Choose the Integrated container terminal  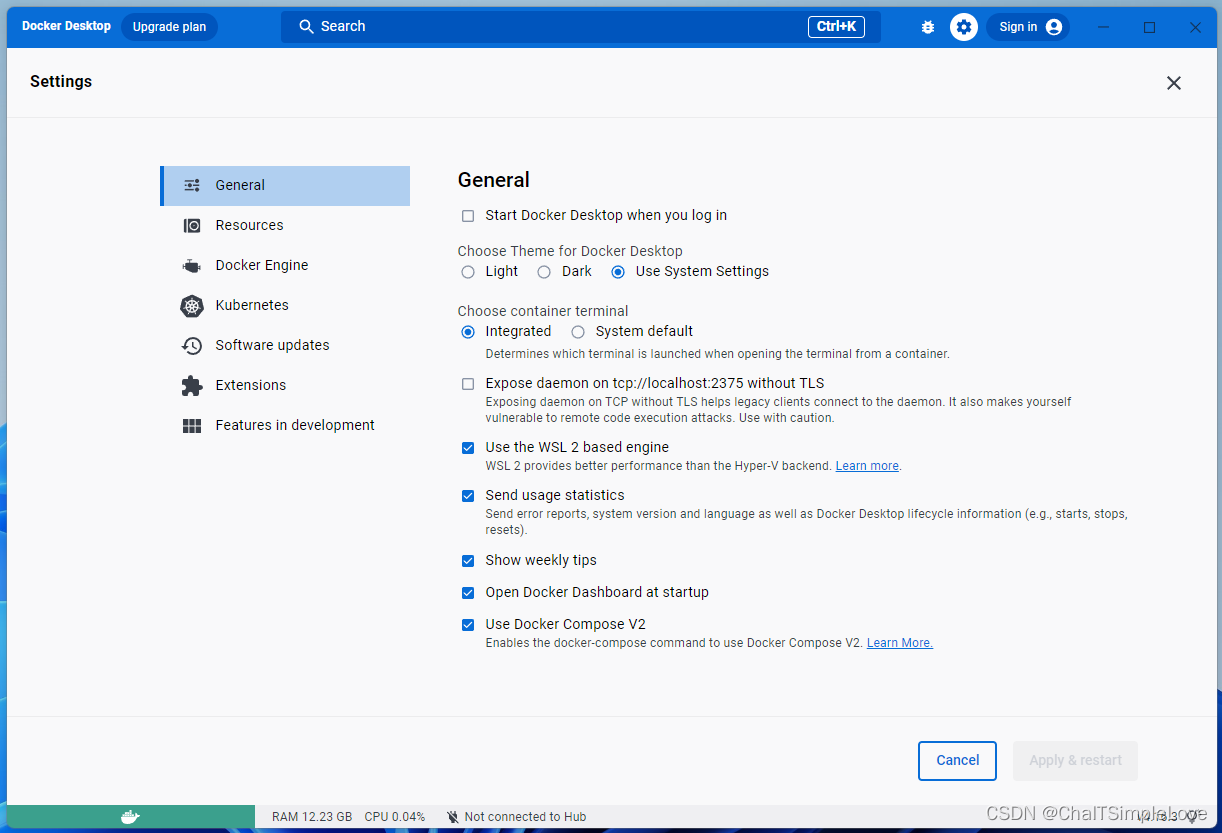[468, 332]
